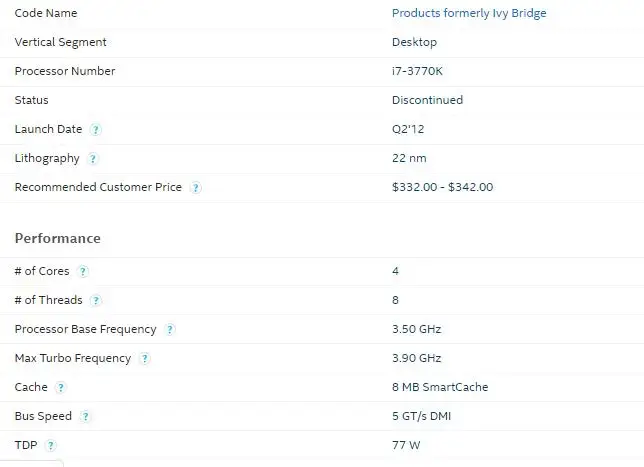Click the Launch Date help icon
Screen dimensions: 644x467
[x=96, y=130]
